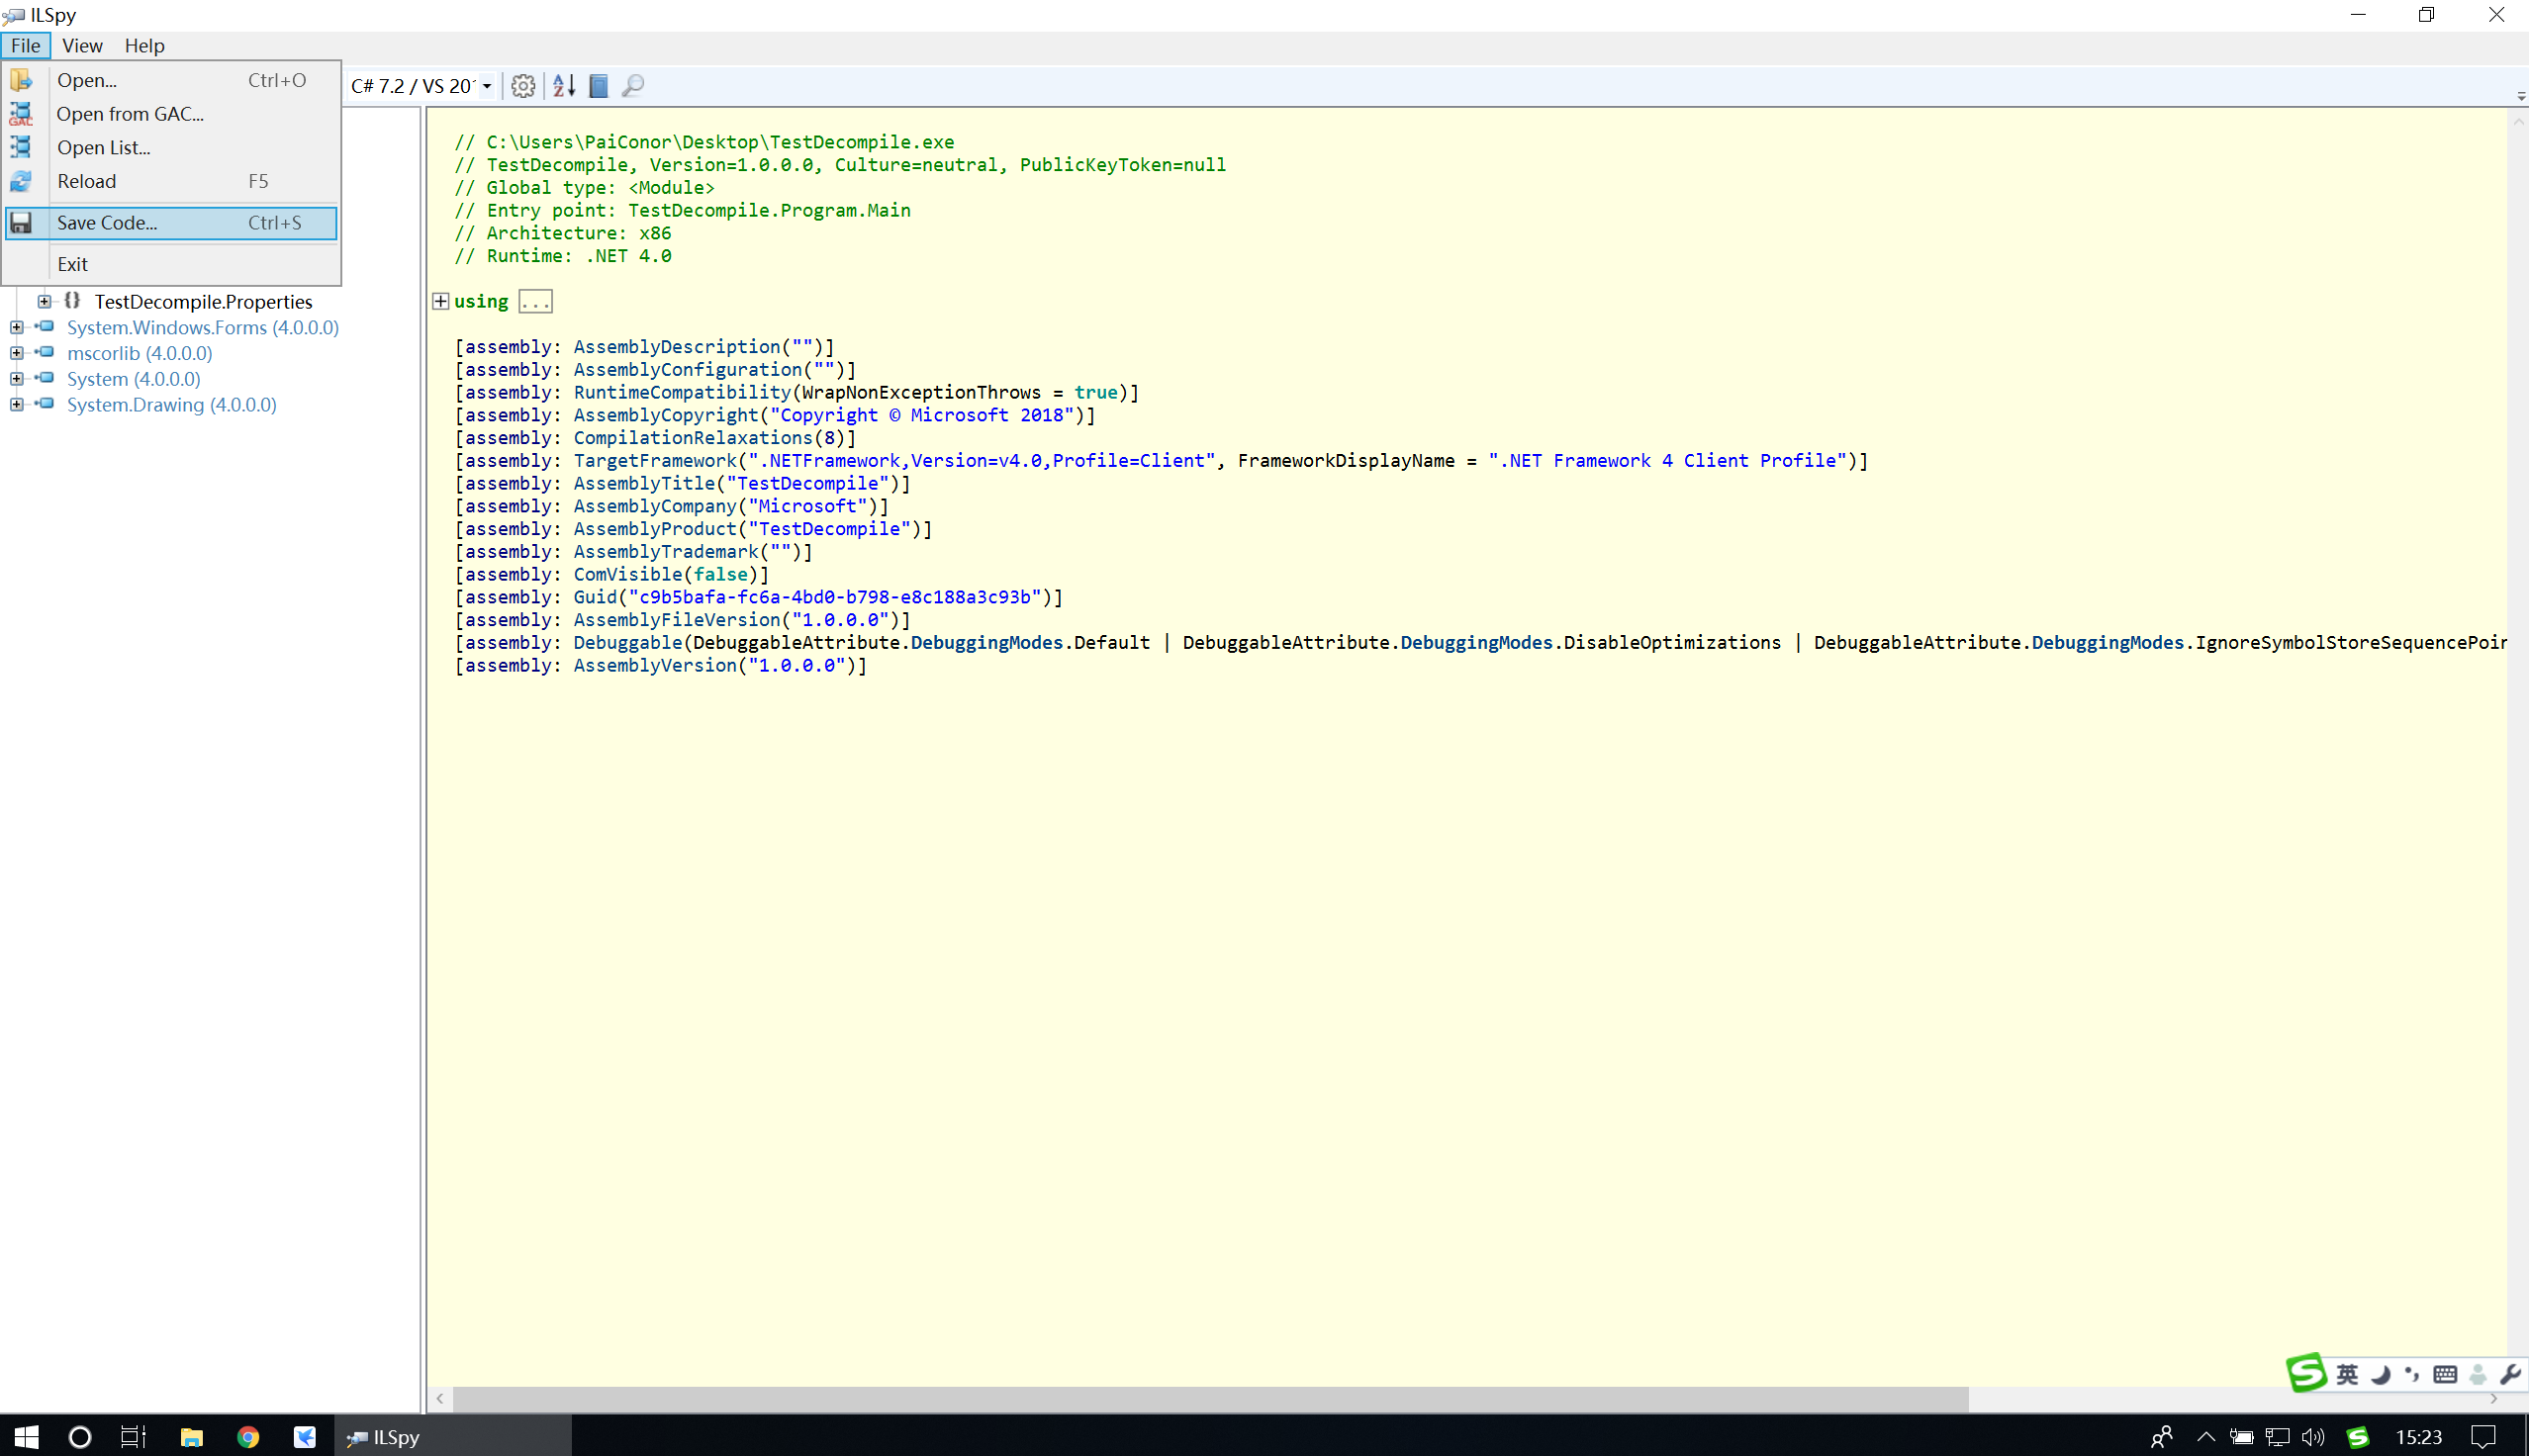Viewport: 2529px width, 1456px height.
Task: Open the Help menu
Action: [145, 45]
